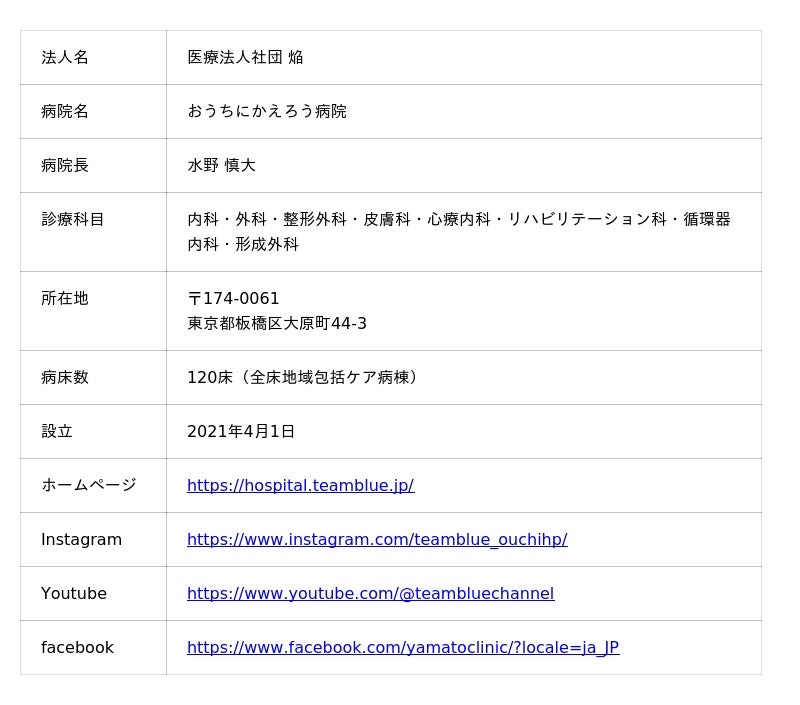Click the name 水野 慎大
Viewport: 800px width, 705px height.
coord(221,165)
